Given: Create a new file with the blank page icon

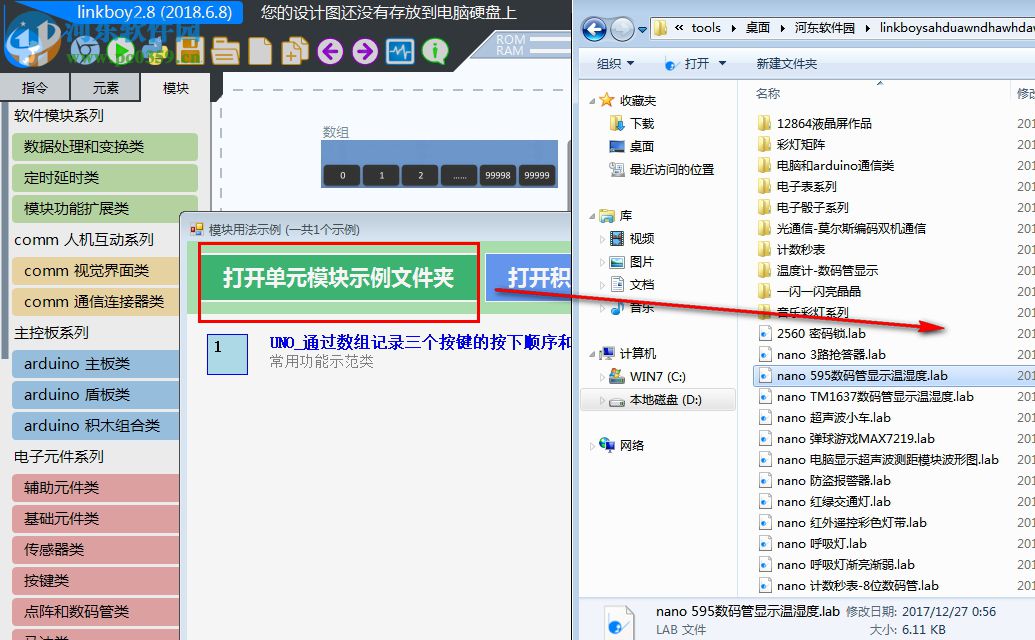Looking at the screenshot, I should click(x=260, y=50).
